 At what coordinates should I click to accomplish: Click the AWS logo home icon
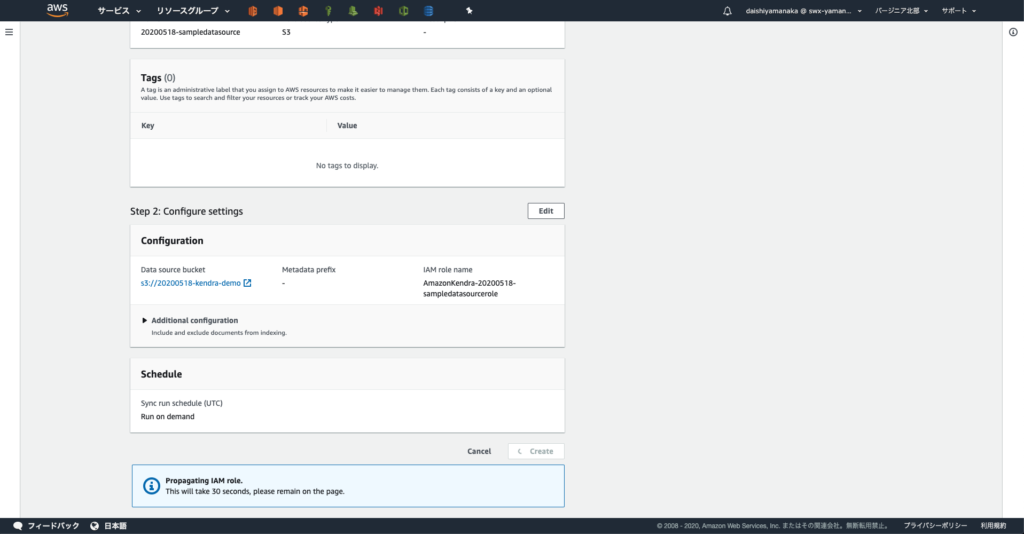click(57, 11)
